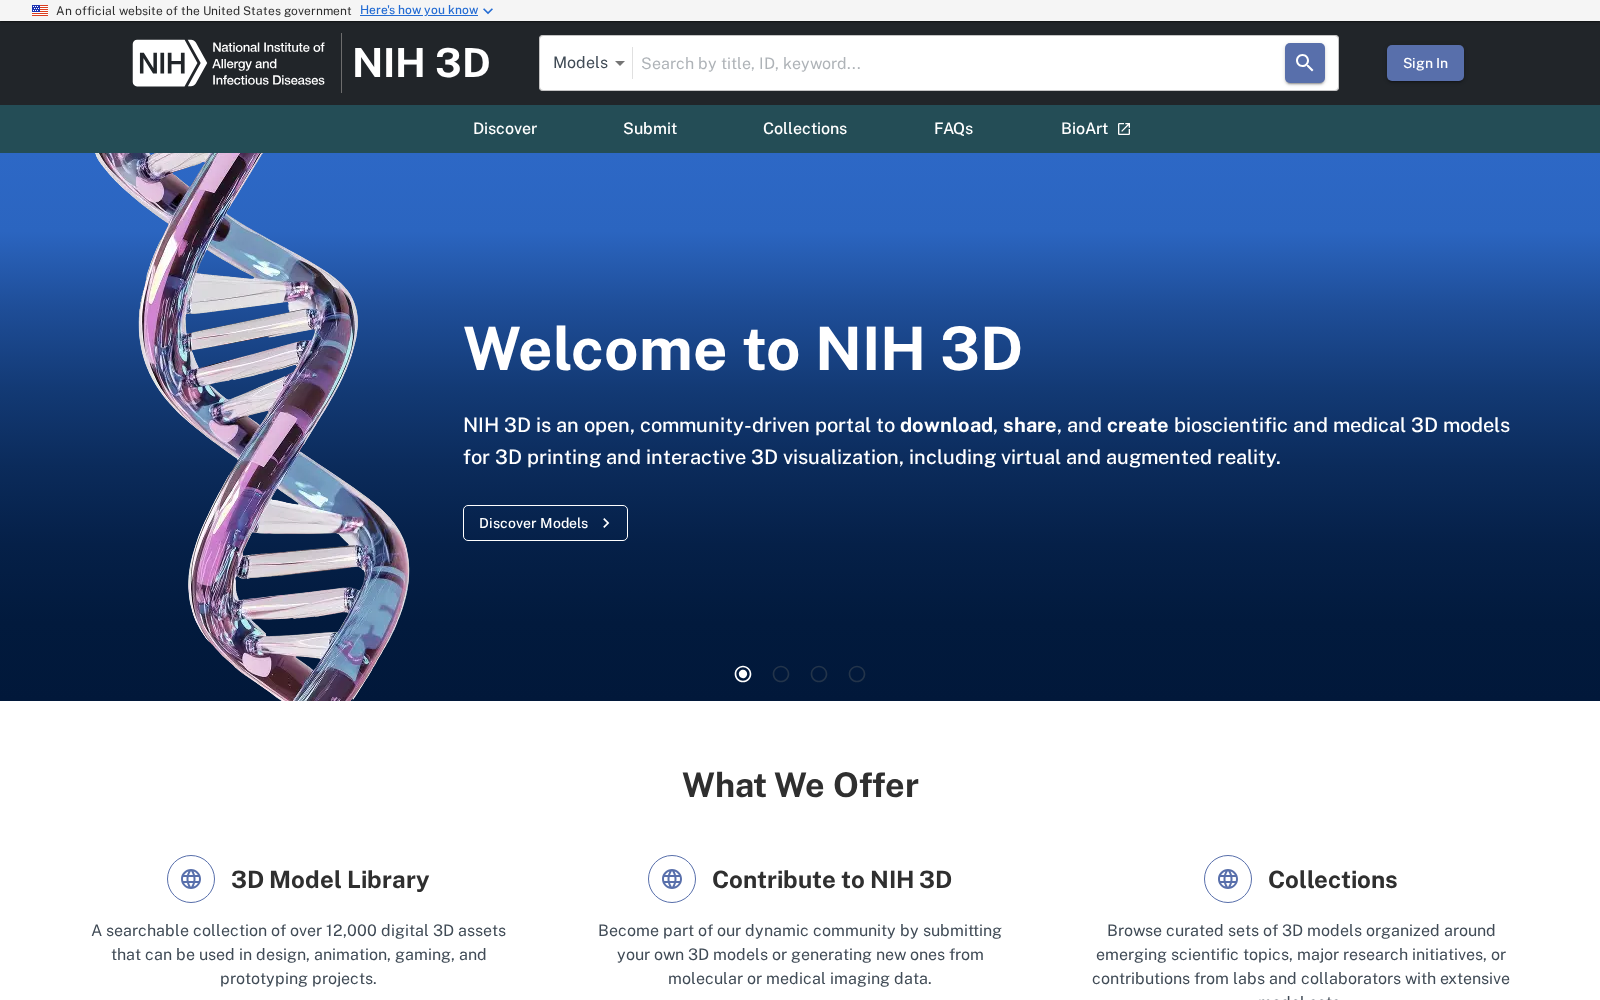This screenshot has height=1000, width=1600.
Task: Click the Discover Models button
Action: point(545,523)
